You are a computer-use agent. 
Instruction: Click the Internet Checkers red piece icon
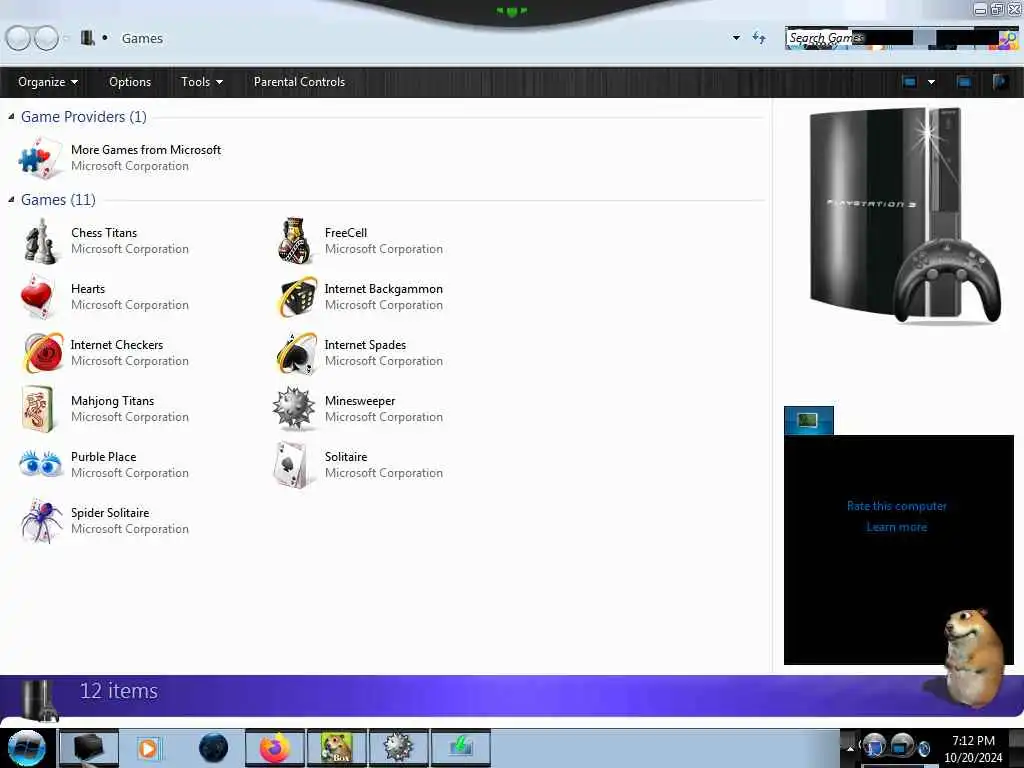pyautogui.click(x=43, y=353)
